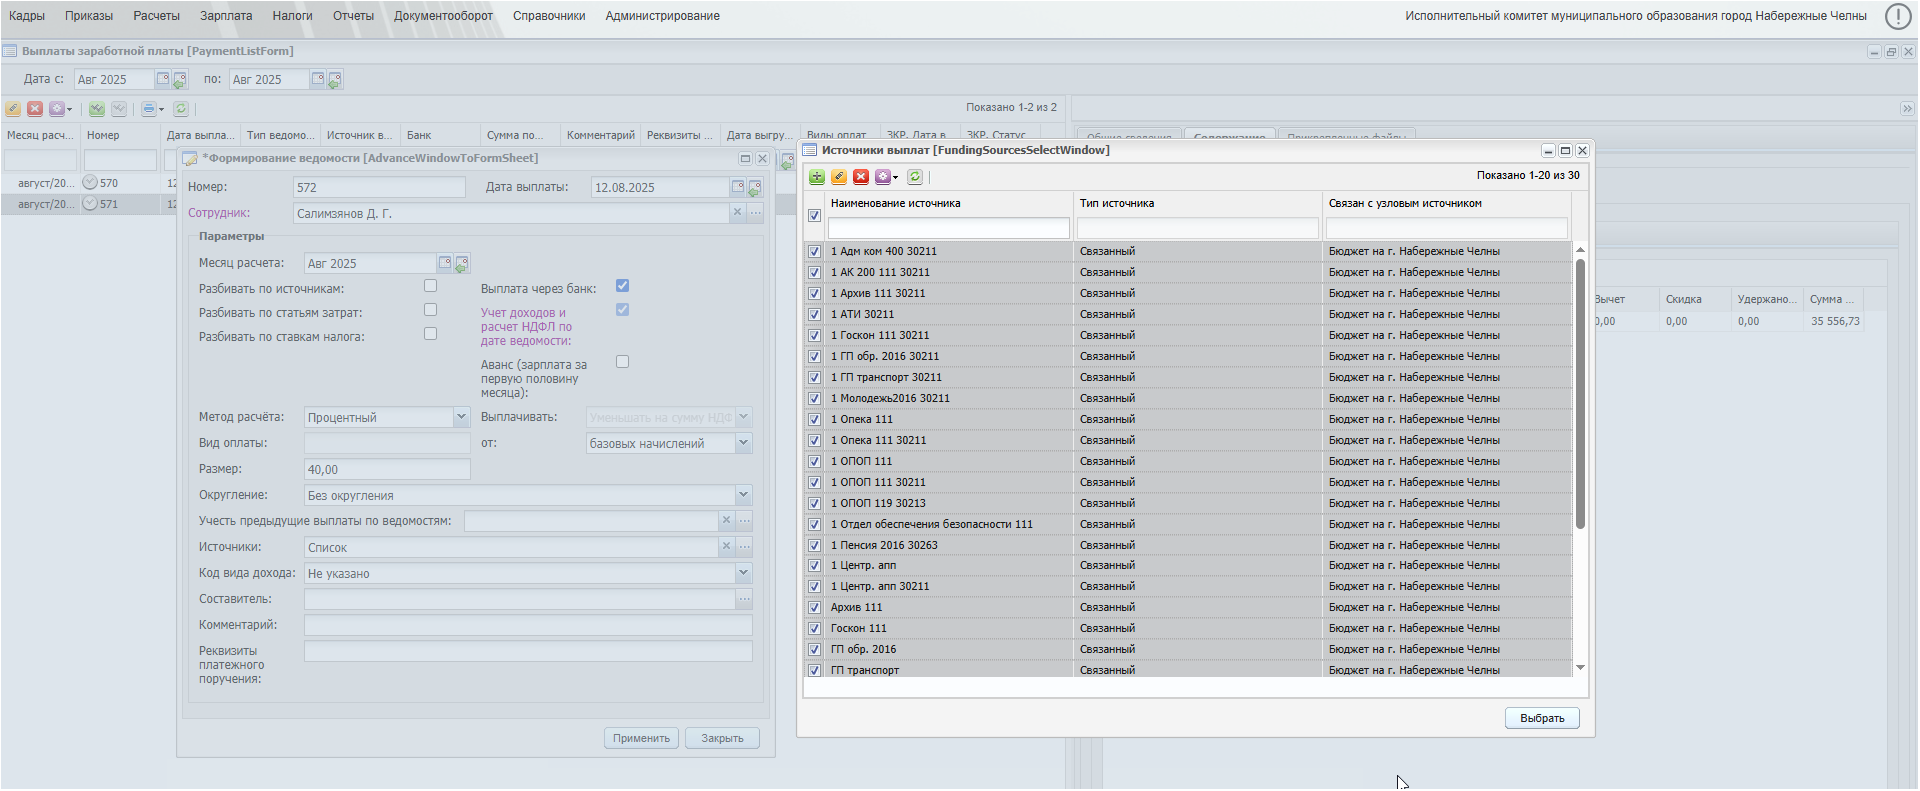Viewport: 1920px width, 791px height.
Task: Open Кадры menu
Action: [27, 16]
